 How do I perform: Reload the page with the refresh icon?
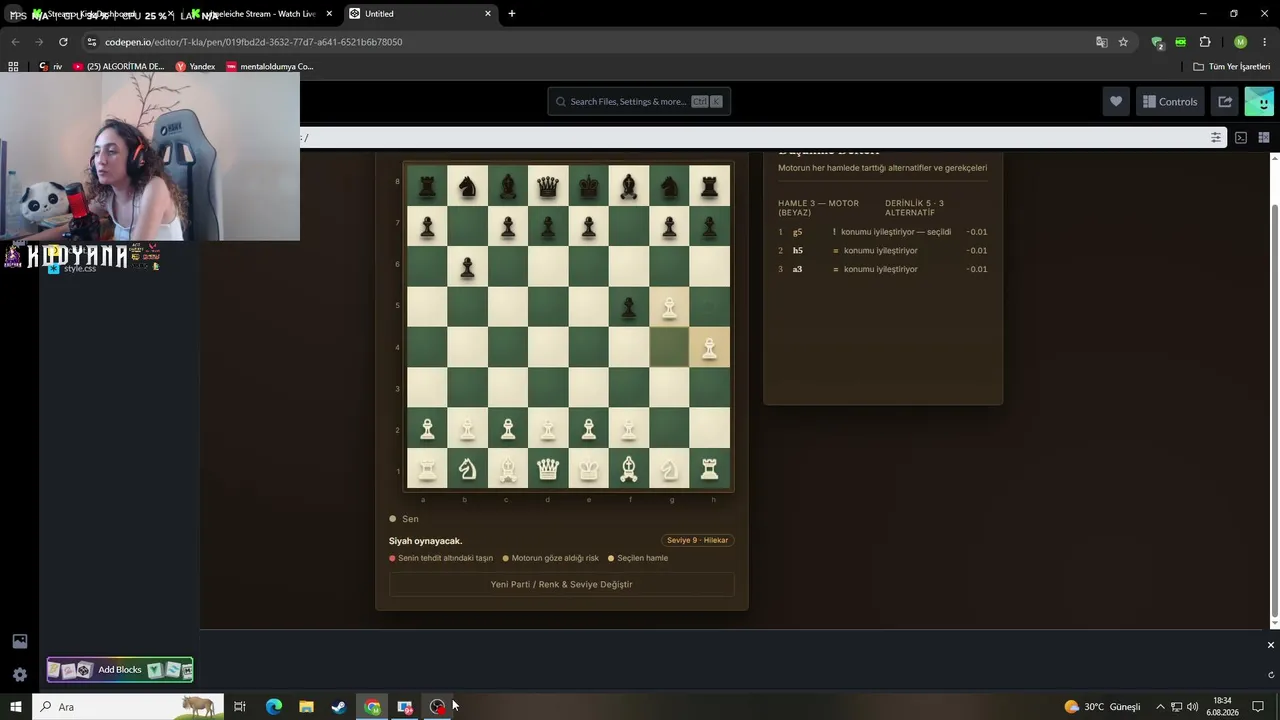pyautogui.click(x=63, y=42)
